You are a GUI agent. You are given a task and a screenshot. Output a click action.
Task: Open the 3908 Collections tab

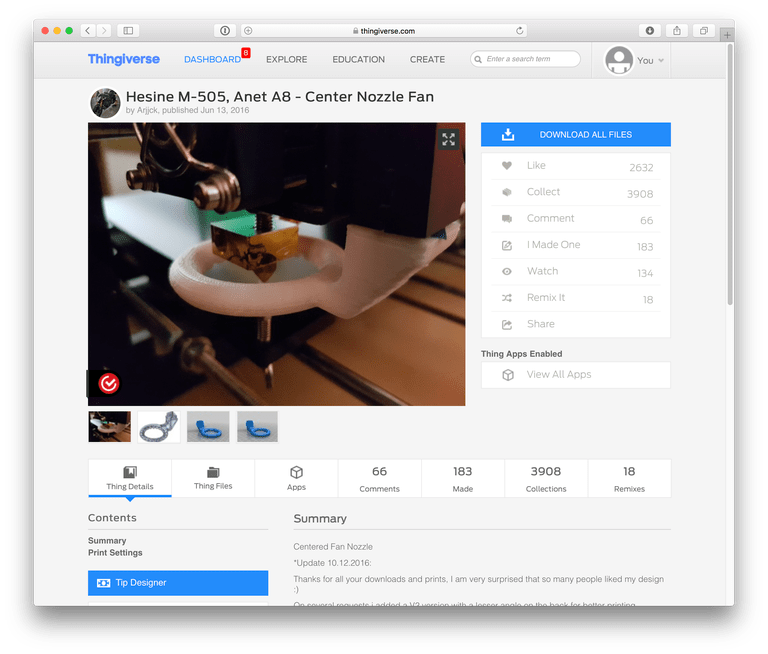[x=546, y=478]
